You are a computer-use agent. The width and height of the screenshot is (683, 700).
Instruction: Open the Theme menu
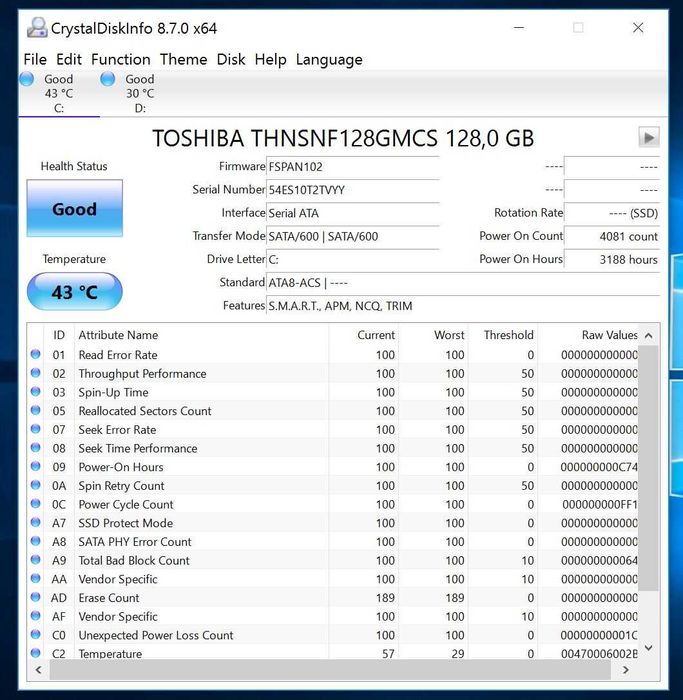(183, 59)
